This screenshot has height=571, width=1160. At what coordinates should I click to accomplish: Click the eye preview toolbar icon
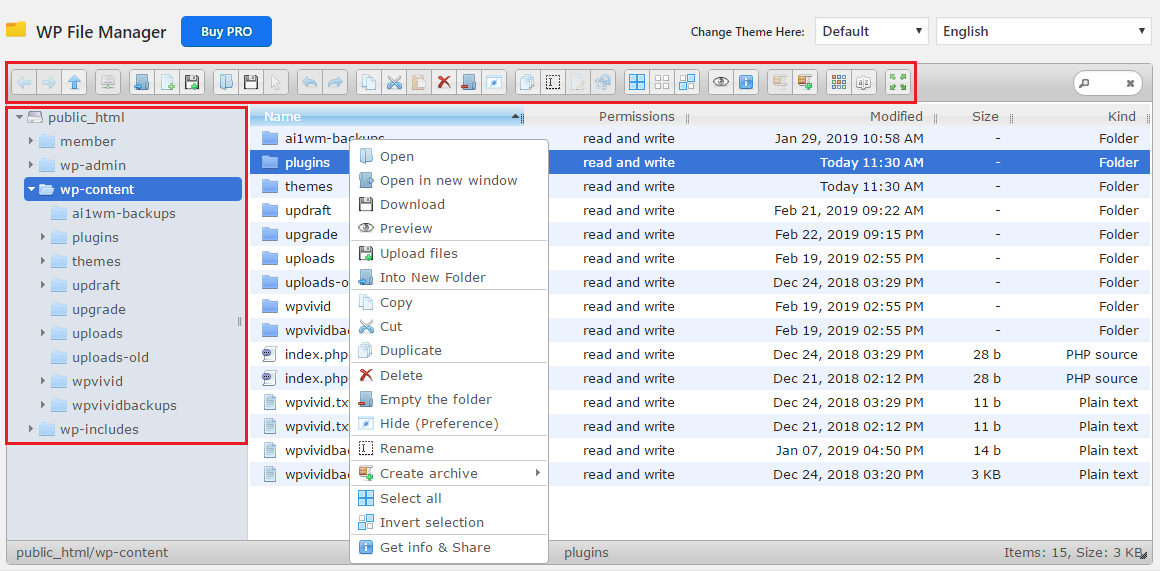point(721,83)
